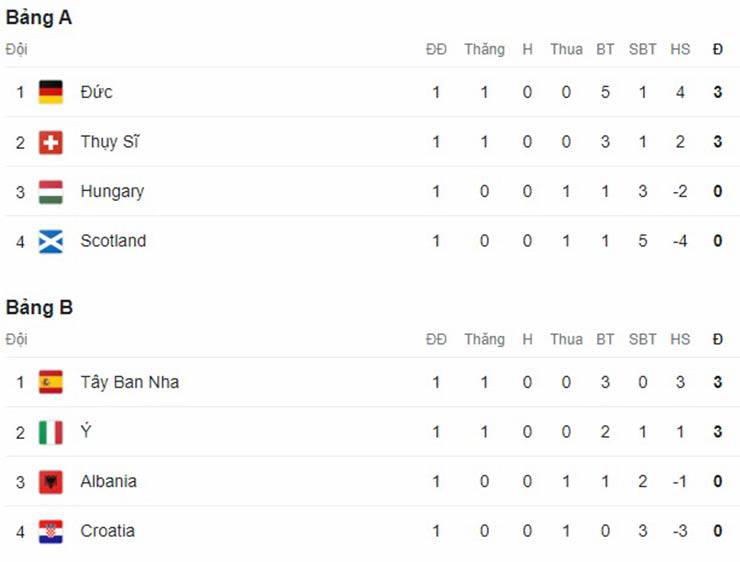The width and height of the screenshot is (740, 562).
Task: Click the Spain flag icon
Action: pos(51,382)
